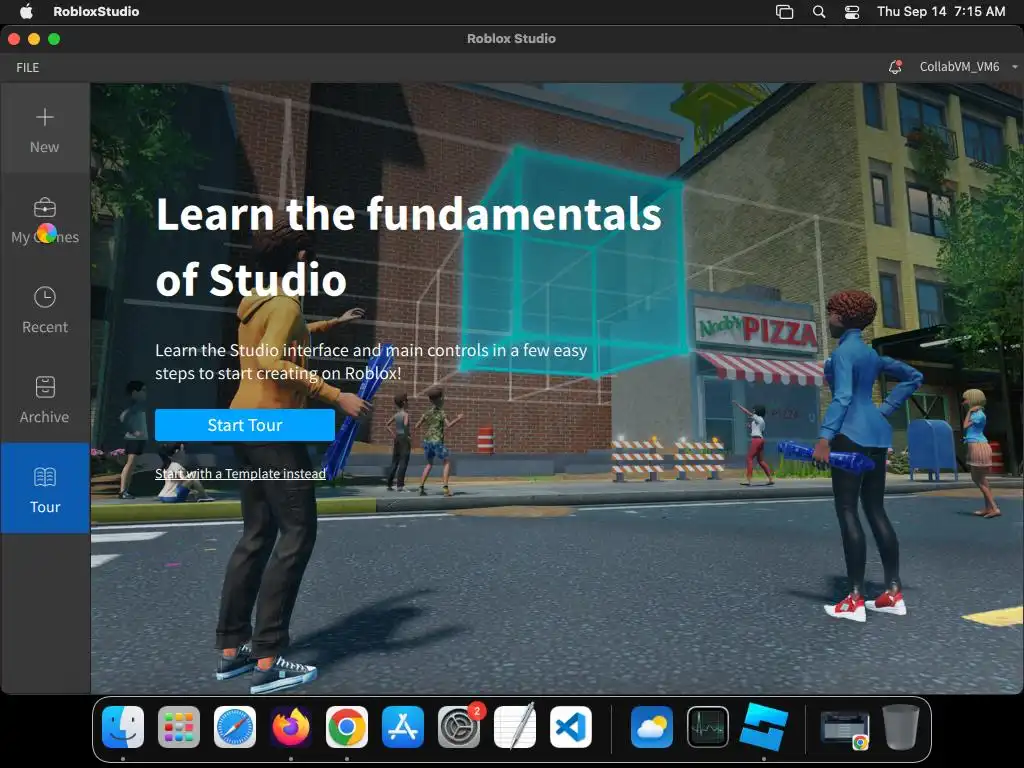The image size is (1024, 768).
Task: Expand the CollabVM_VM6 account dropdown
Action: pos(968,67)
